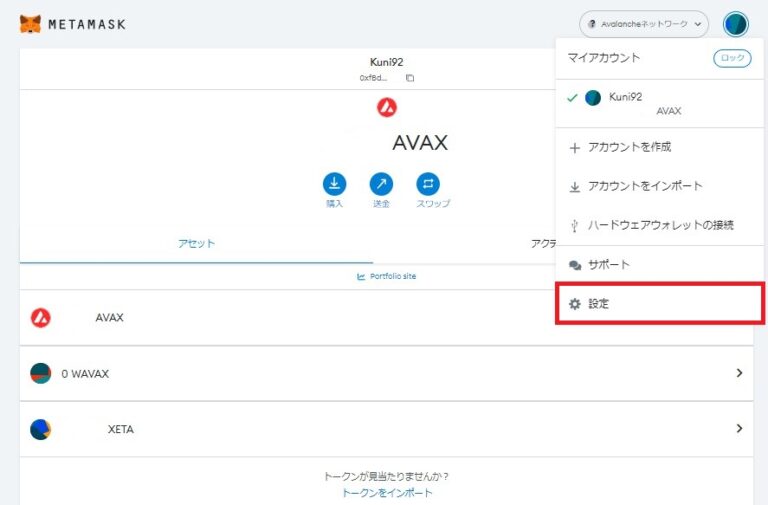The image size is (768, 505).
Task: Click the red AVAX logo above the balance
Action: [387, 107]
